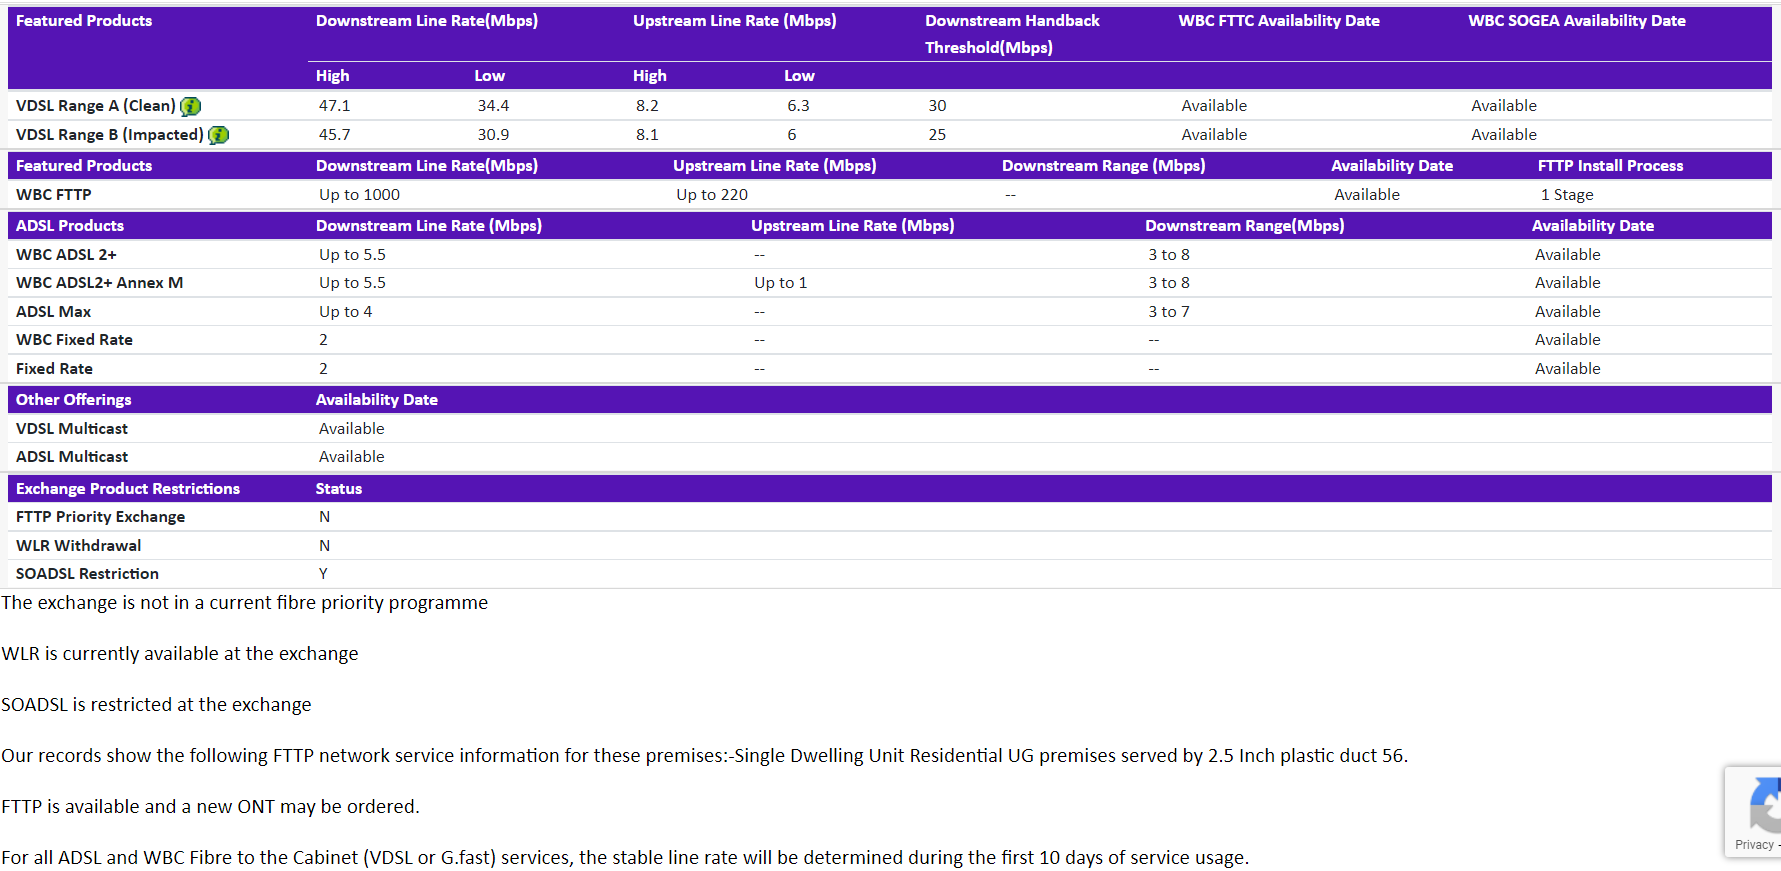Click the Other Offerings section header

click(x=74, y=400)
